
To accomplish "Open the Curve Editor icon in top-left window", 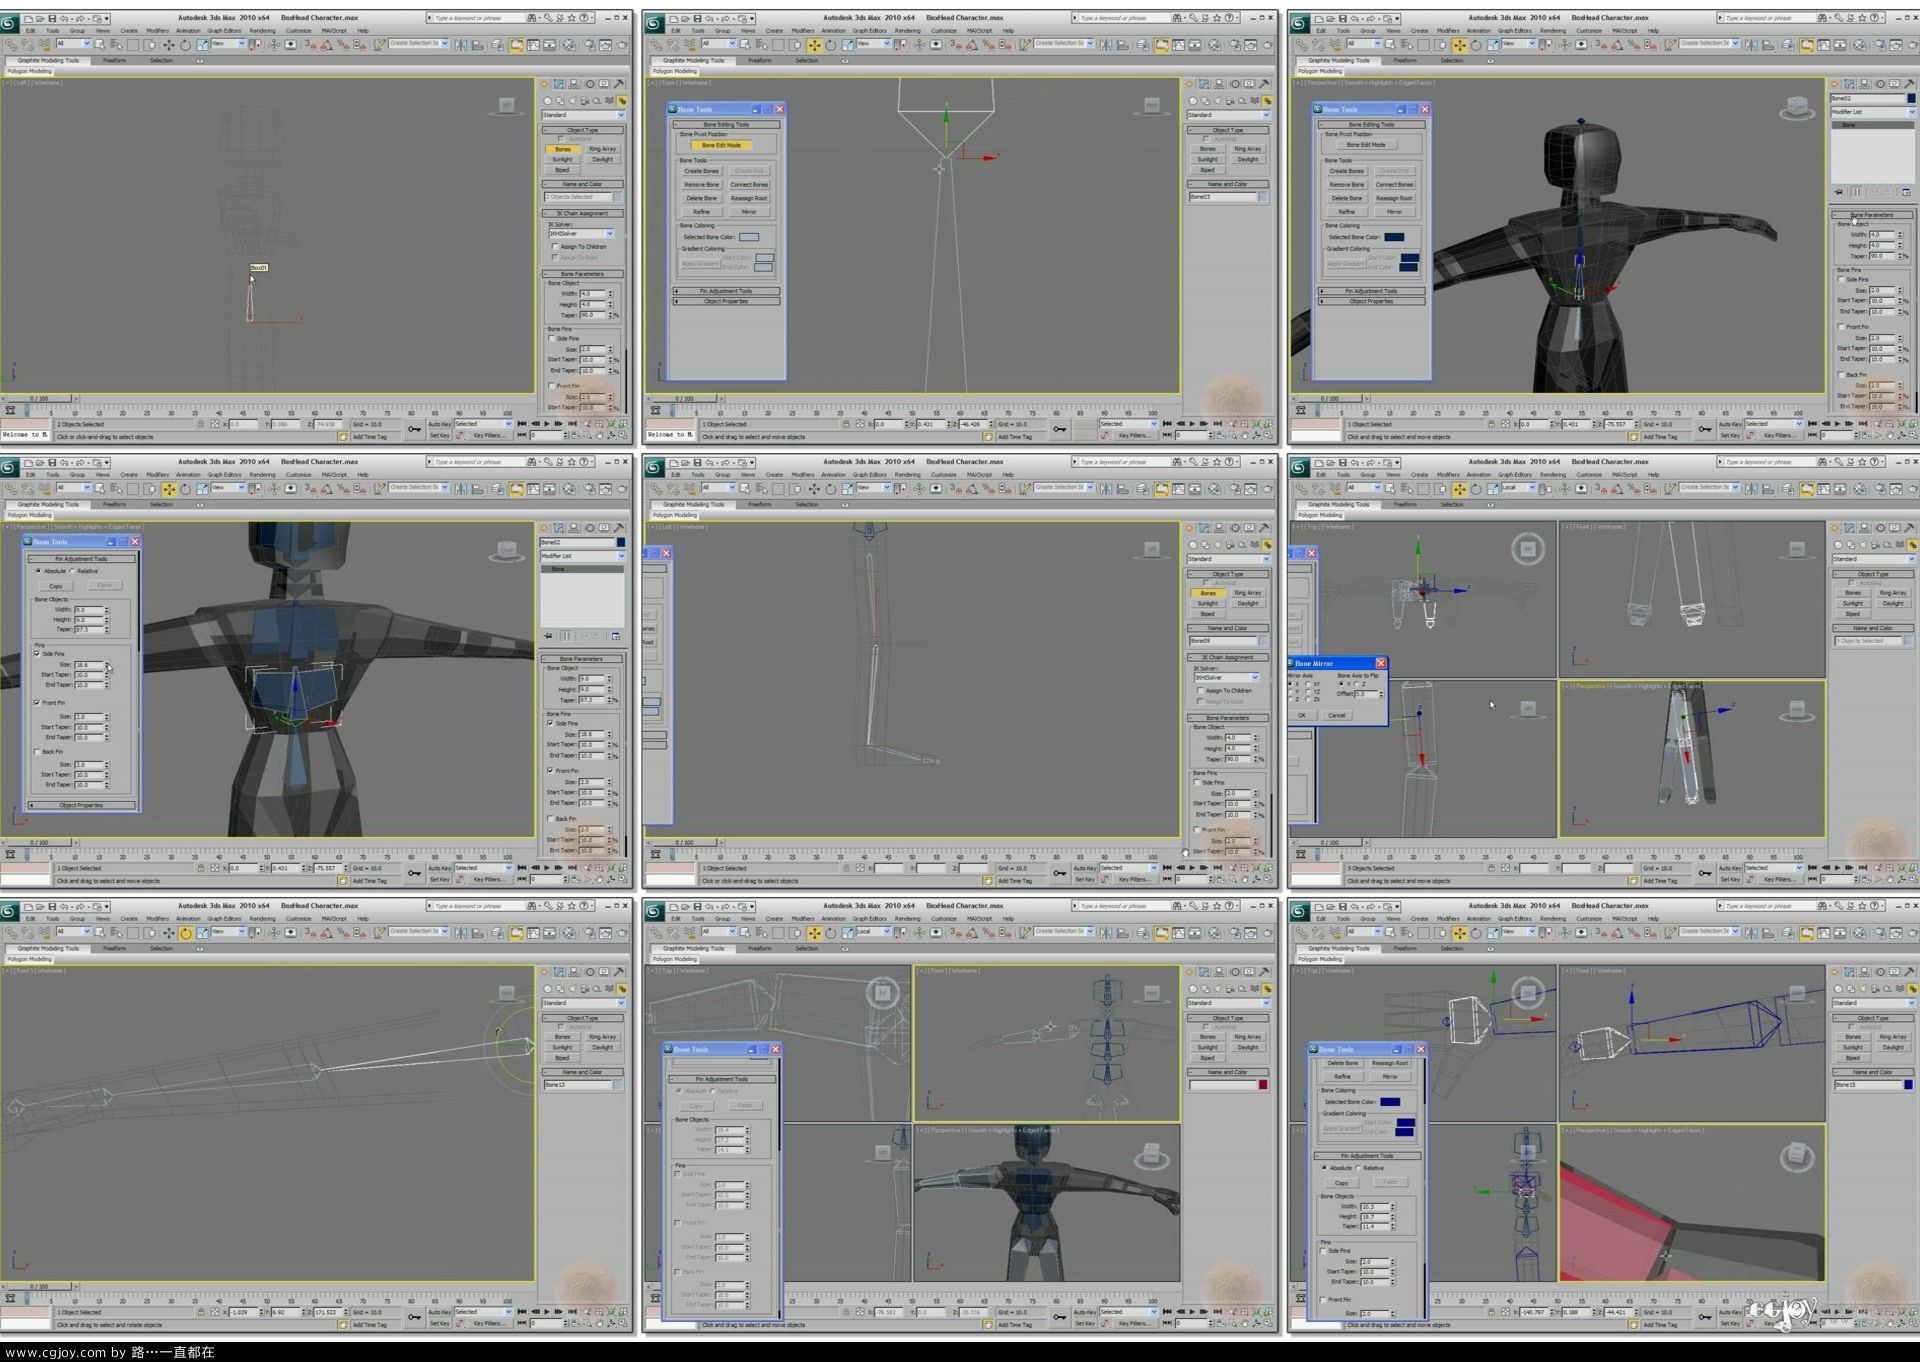I will click(533, 45).
